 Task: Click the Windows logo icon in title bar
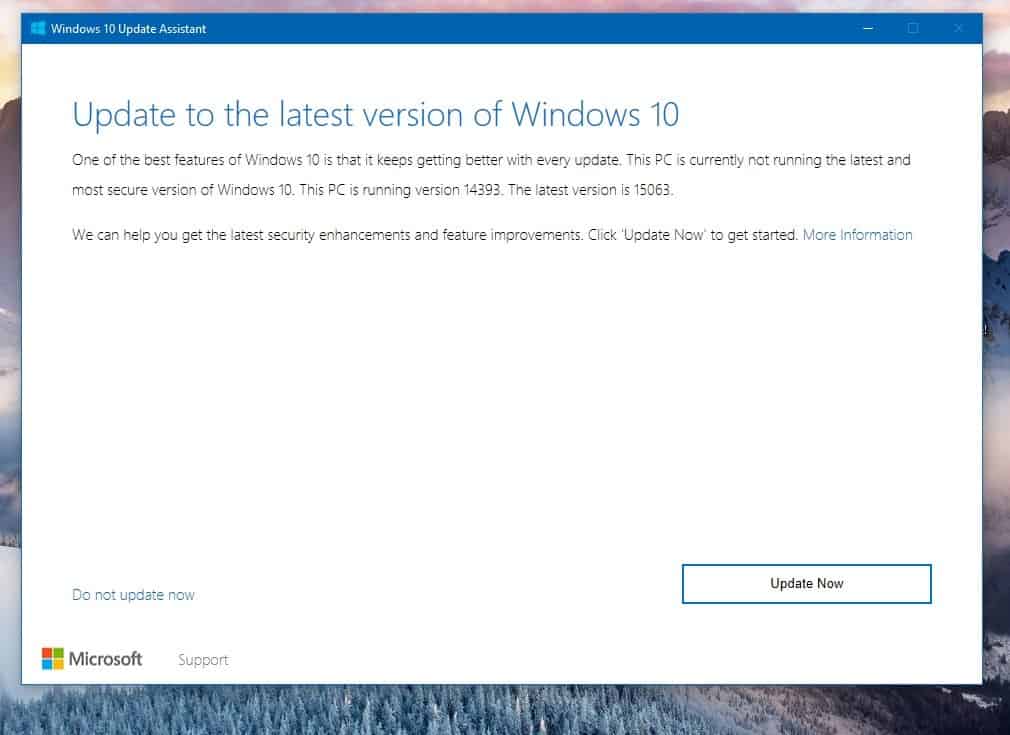(38, 28)
